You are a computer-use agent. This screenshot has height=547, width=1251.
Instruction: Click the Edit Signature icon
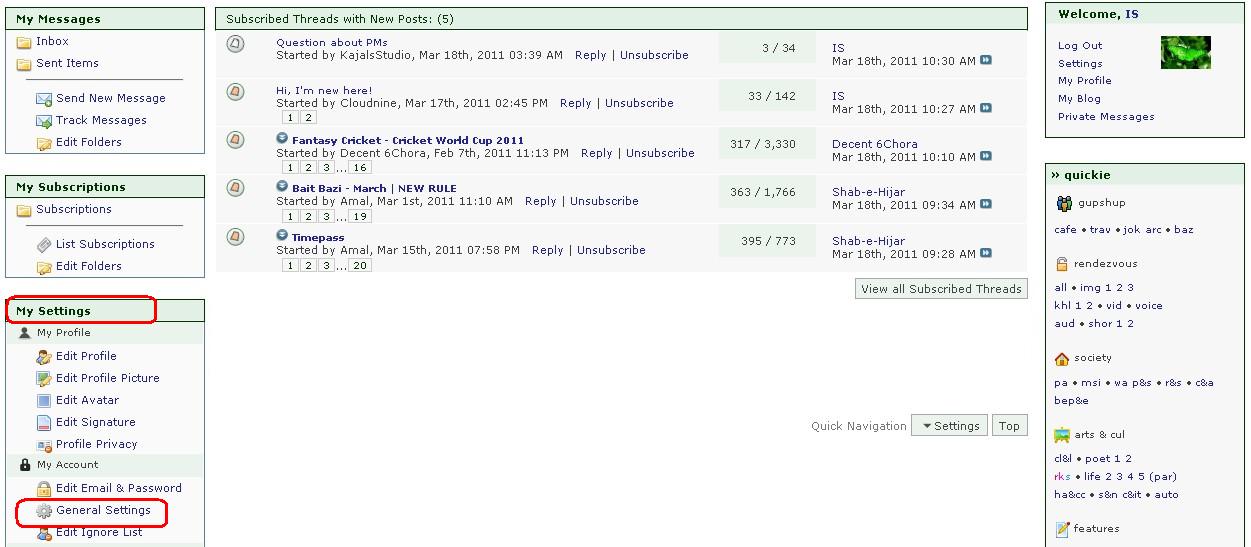click(x=44, y=422)
